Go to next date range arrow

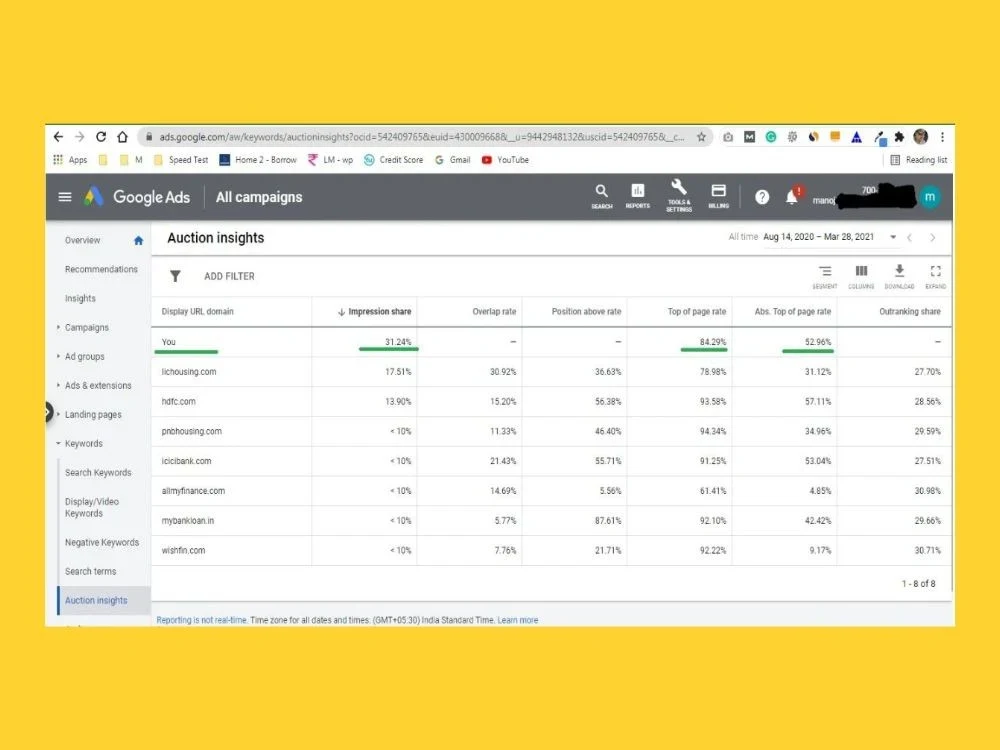click(932, 237)
